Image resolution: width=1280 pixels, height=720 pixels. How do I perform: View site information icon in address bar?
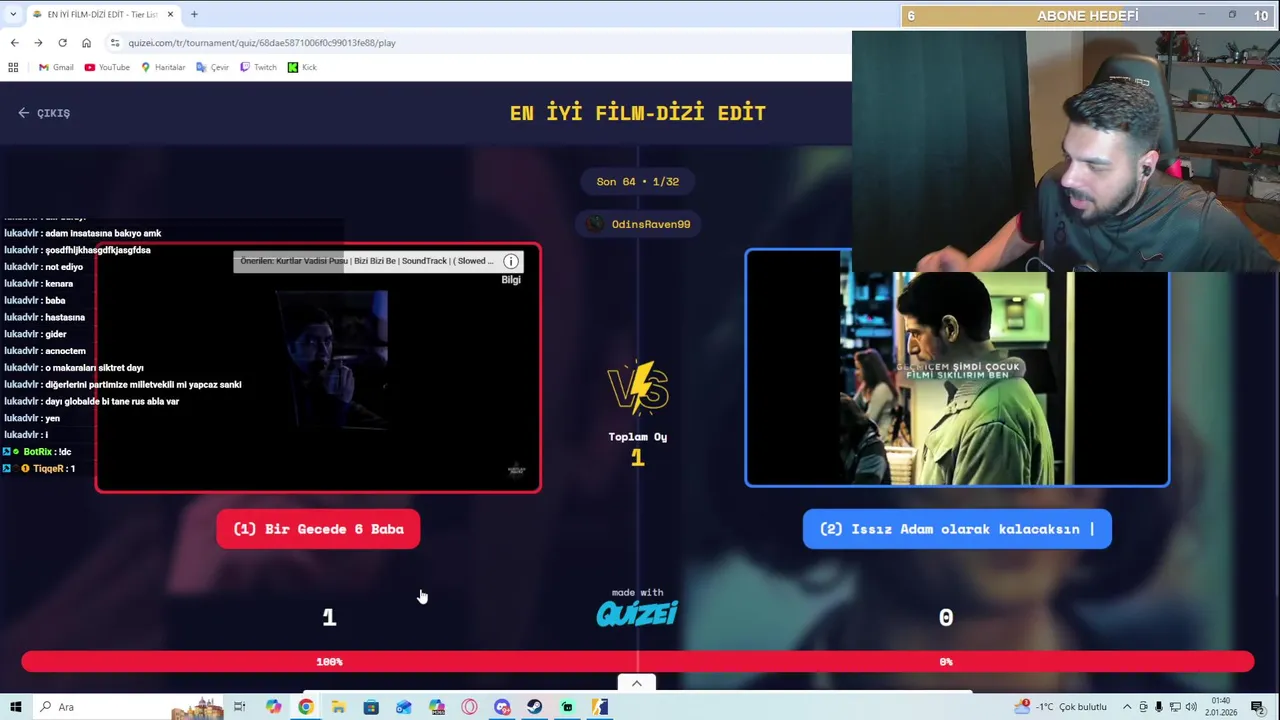[x=115, y=43]
